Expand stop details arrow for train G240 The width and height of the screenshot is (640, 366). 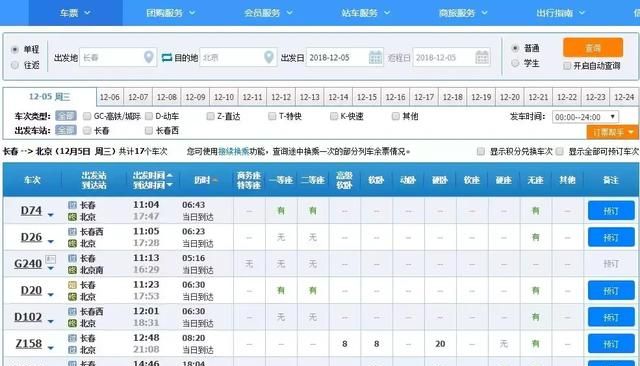[x=51, y=268]
